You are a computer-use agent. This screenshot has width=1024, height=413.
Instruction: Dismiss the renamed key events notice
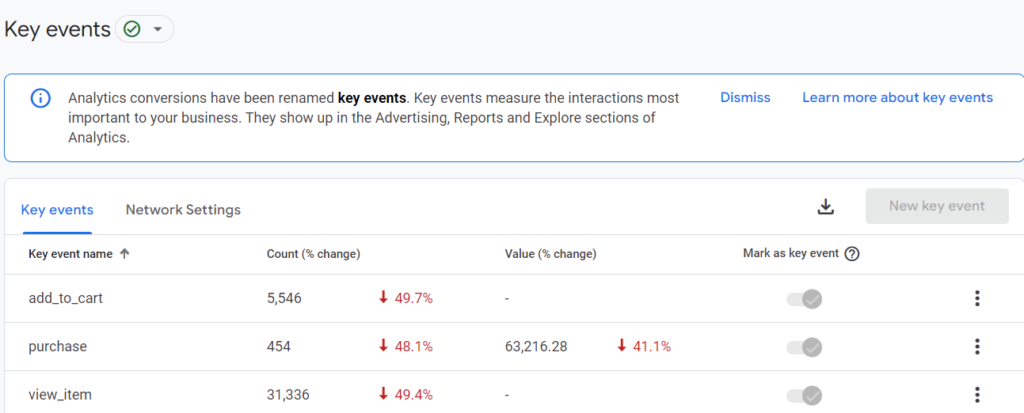tap(745, 97)
